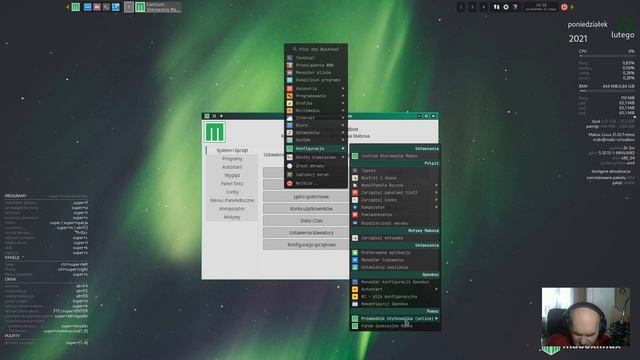Click Konfiguracja sprzętowa button
640x360 pixels.
point(306,245)
